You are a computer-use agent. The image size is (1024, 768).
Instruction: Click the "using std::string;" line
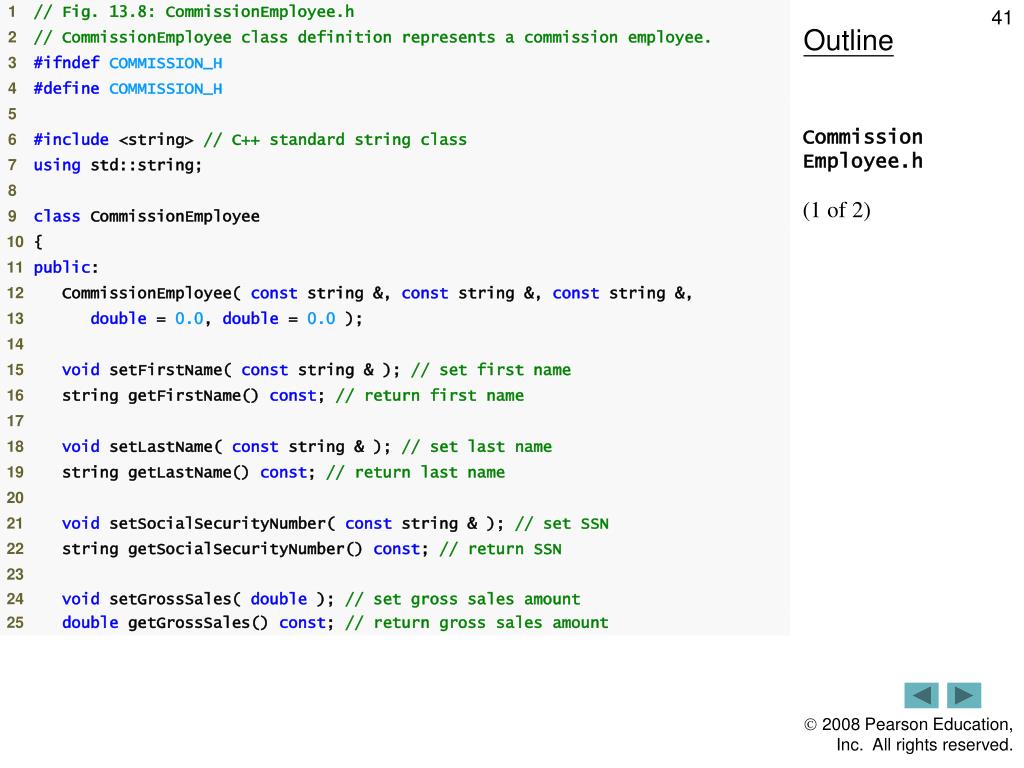pos(118,165)
